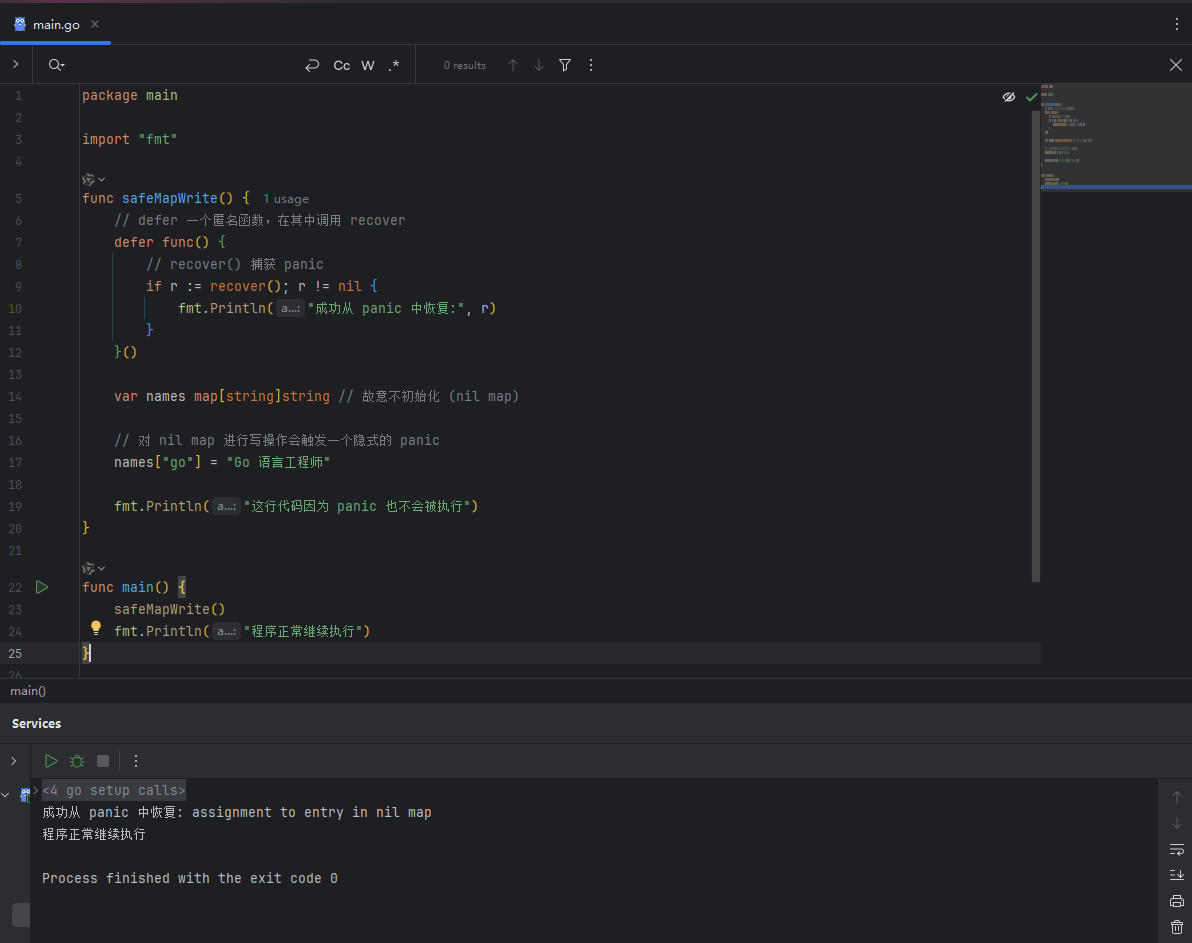
Task: Click the main() breadcrumb
Action: (28, 691)
